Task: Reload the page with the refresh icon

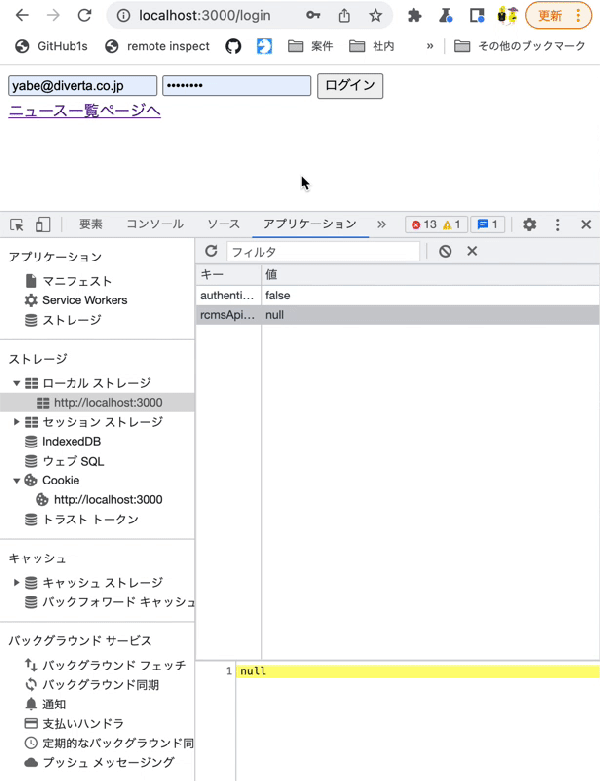Action: click(84, 16)
